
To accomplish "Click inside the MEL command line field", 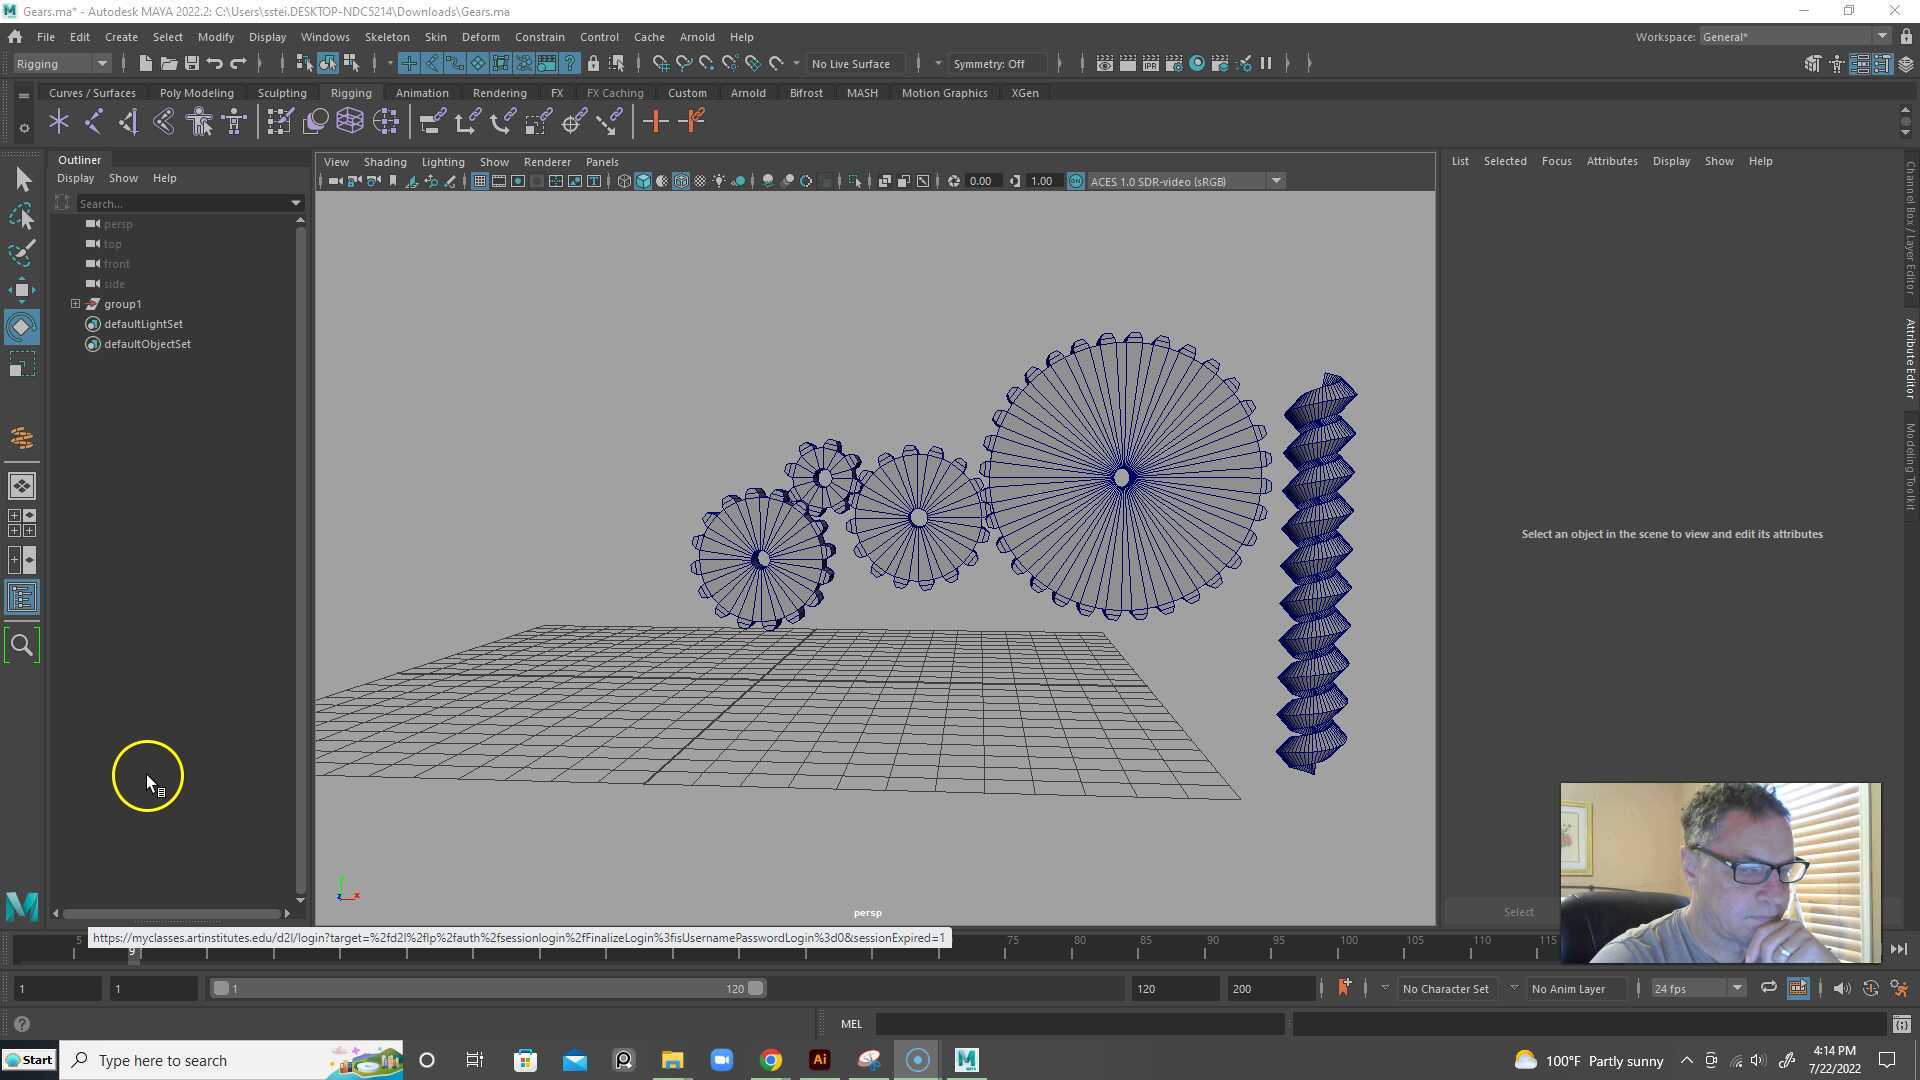I will 1080,1023.
